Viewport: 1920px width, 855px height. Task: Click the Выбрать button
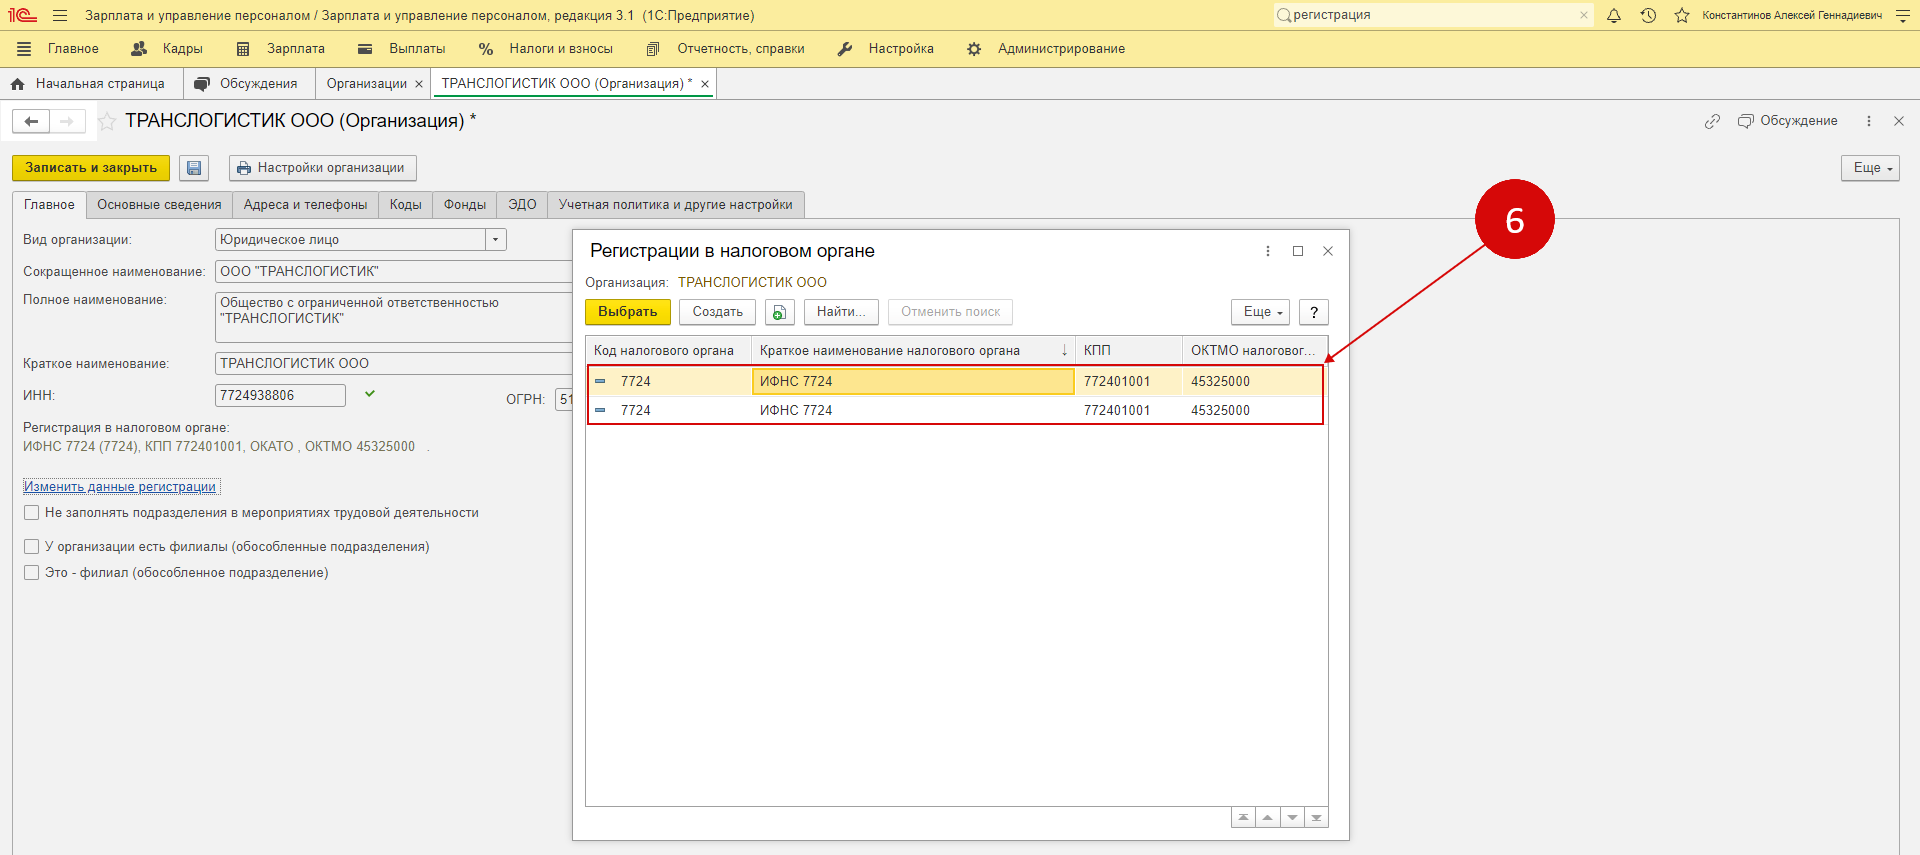click(x=628, y=312)
